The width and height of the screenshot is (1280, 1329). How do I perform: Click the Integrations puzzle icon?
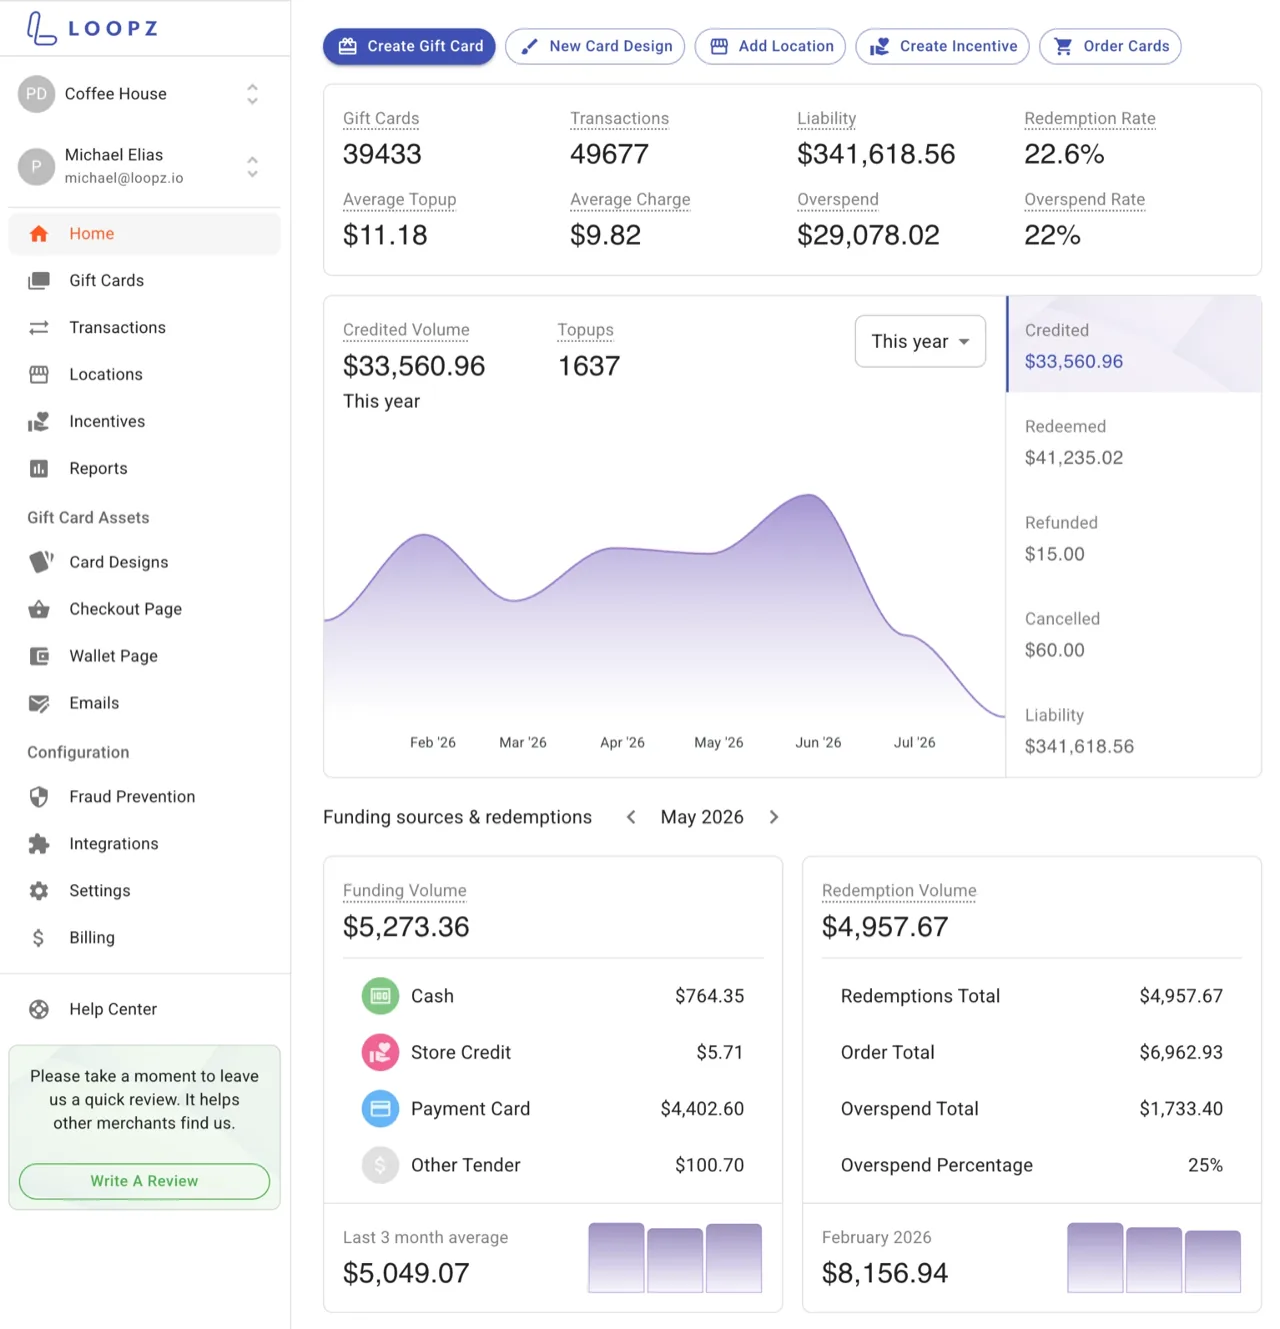(x=39, y=844)
